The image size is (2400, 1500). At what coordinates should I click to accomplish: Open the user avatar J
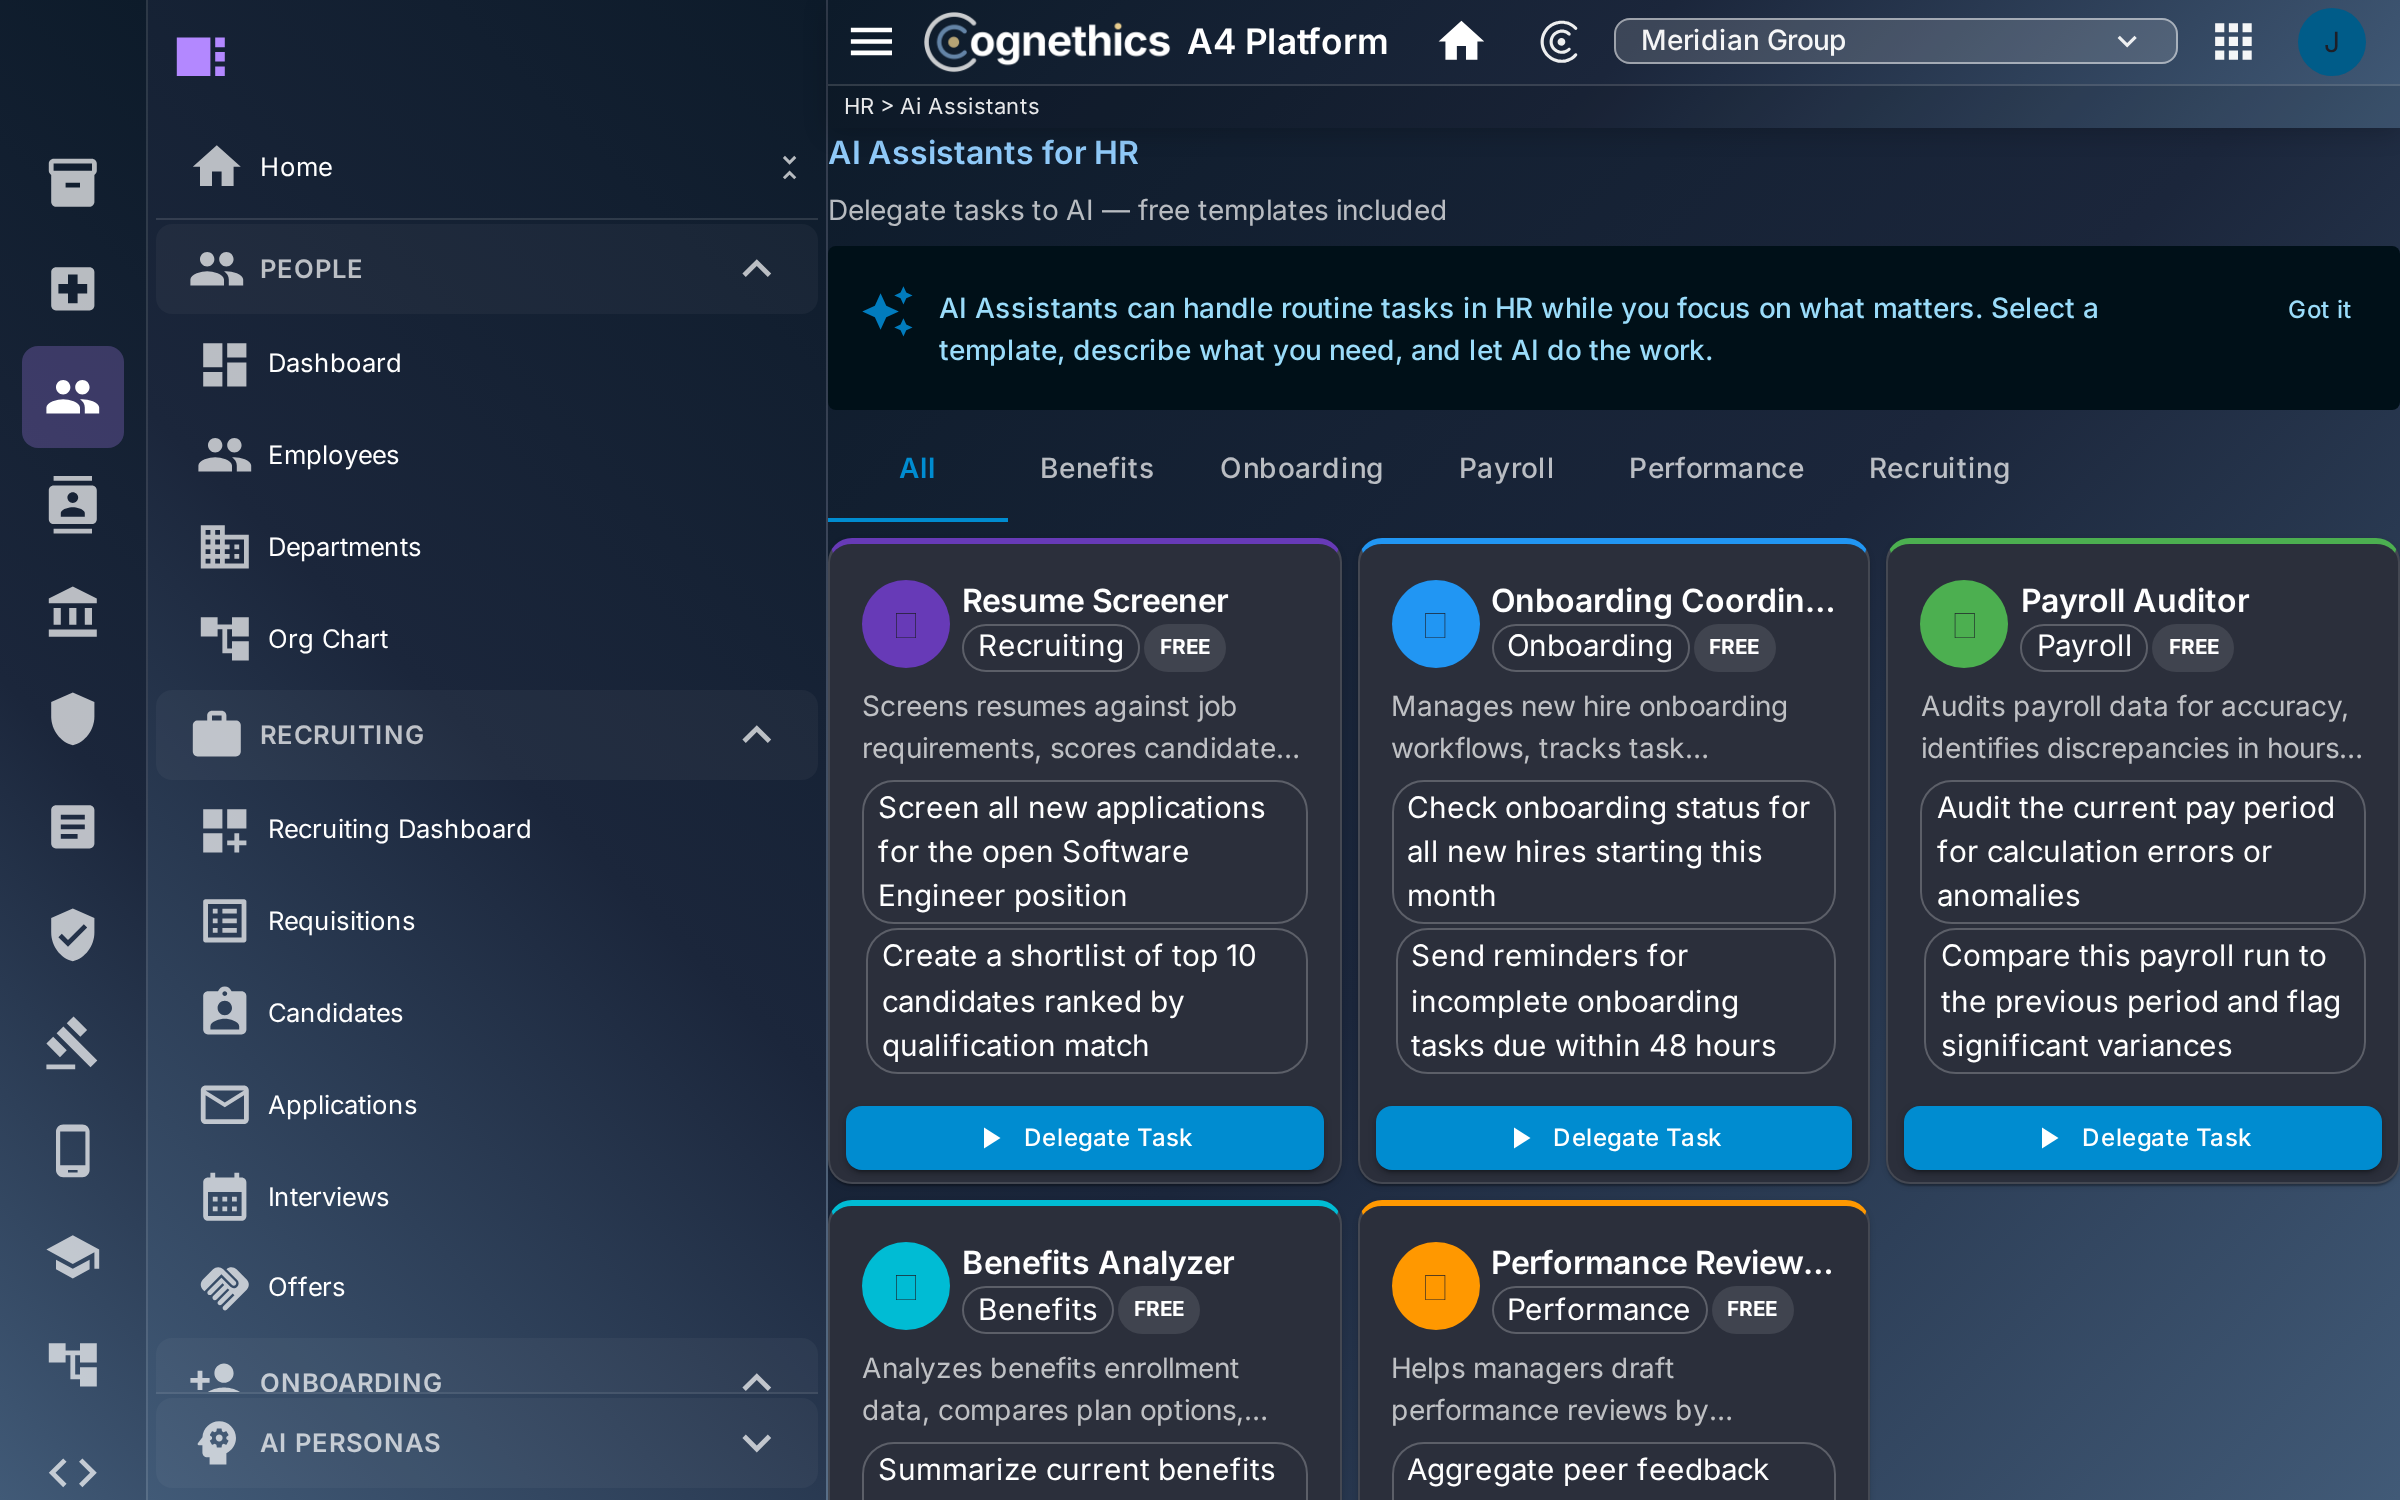coord(2331,42)
